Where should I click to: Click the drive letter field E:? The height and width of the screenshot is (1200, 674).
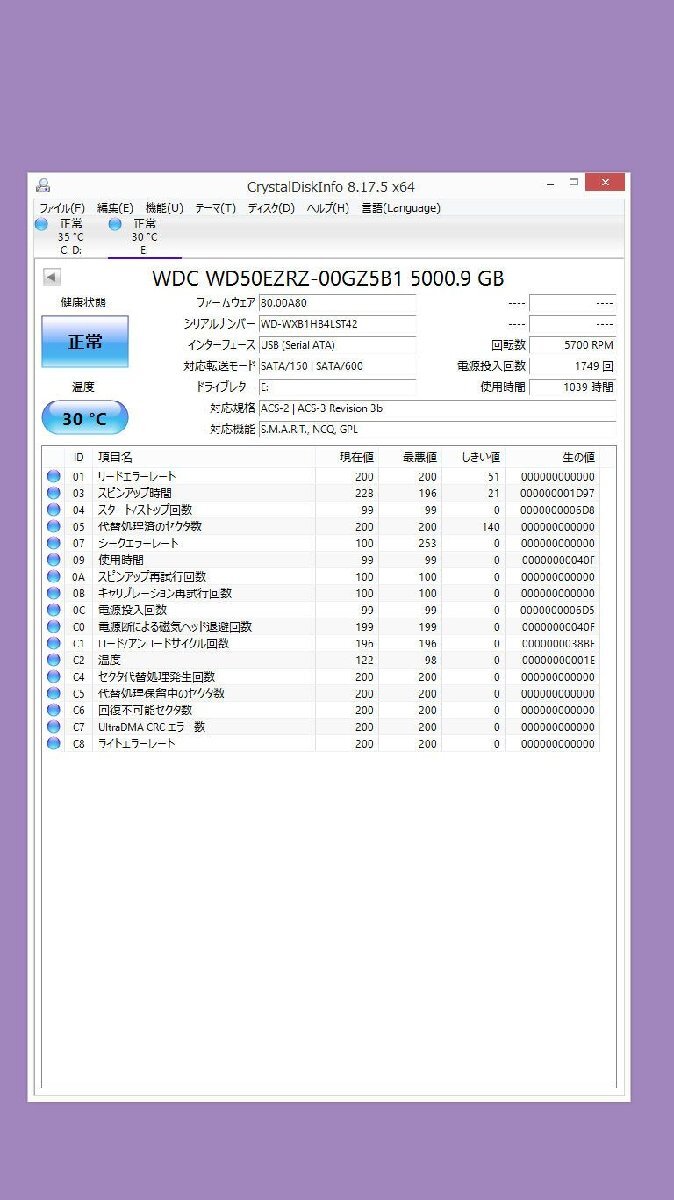pos(337,387)
